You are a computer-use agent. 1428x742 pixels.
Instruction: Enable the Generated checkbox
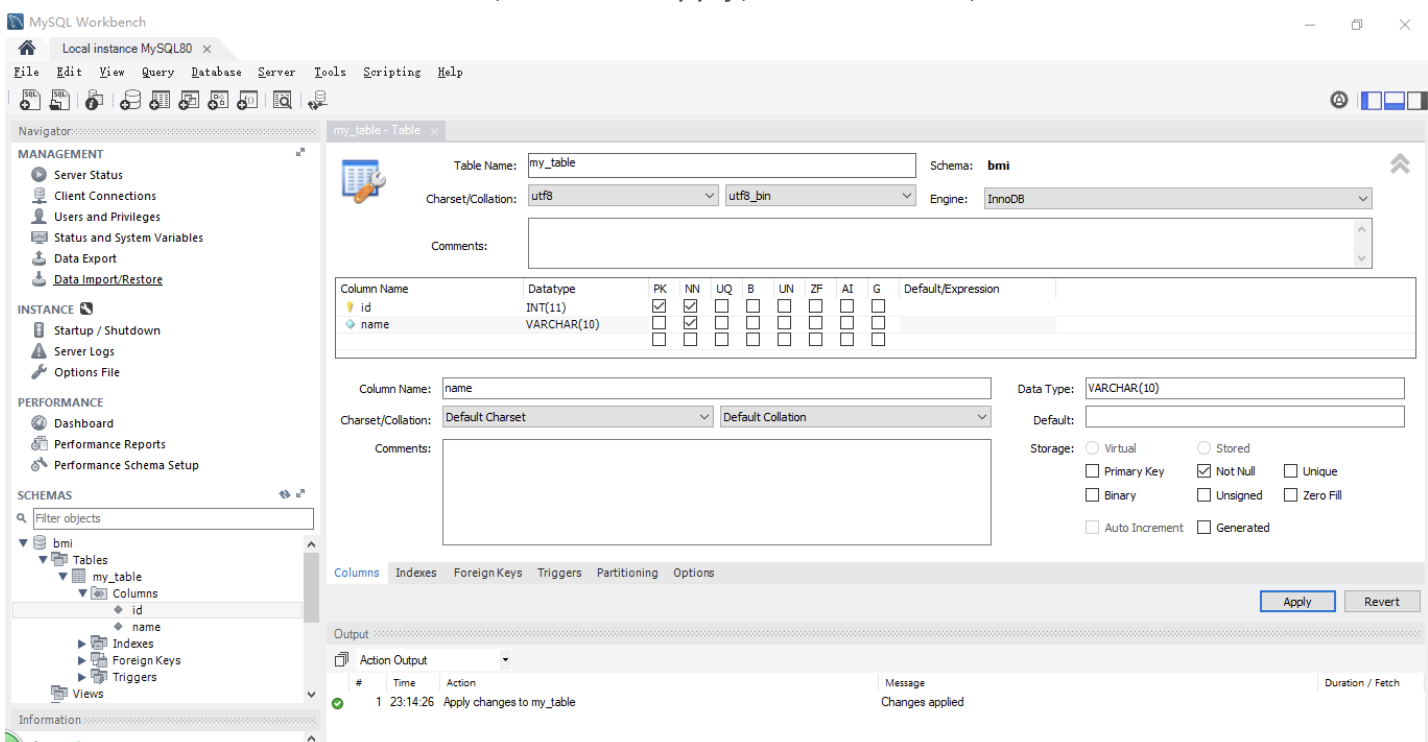pyautogui.click(x=1204, y=527)
